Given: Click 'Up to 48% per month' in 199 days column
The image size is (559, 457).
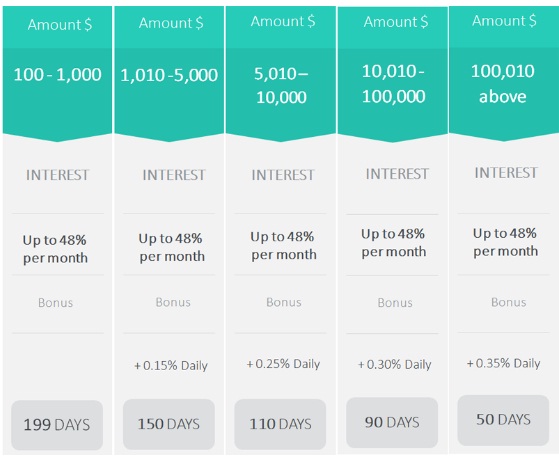Looking at the screenshot, I should coord(55,249).
